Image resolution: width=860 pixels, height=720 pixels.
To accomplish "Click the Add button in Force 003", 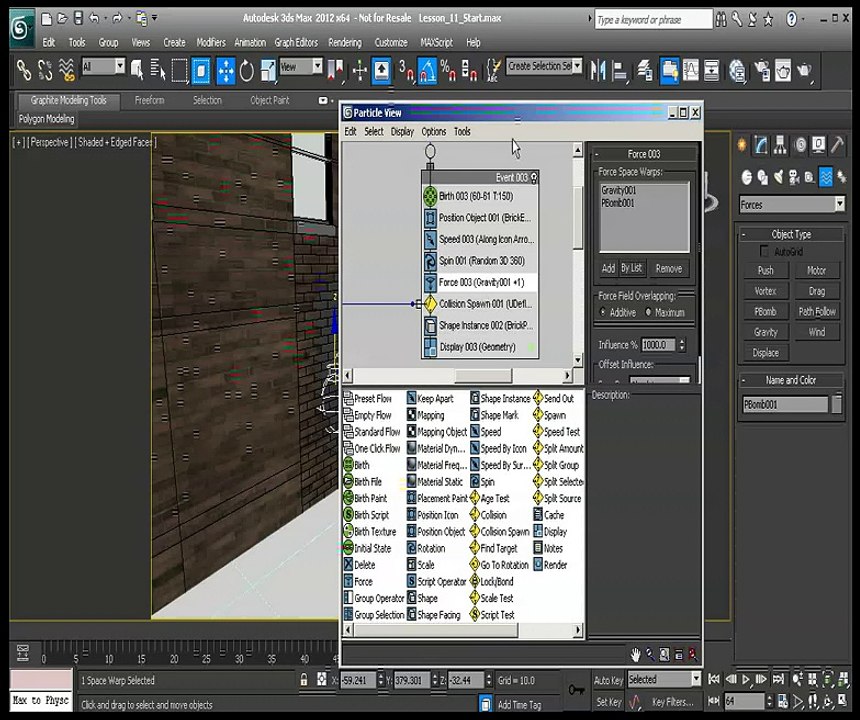I will click(x=608, y=268).
